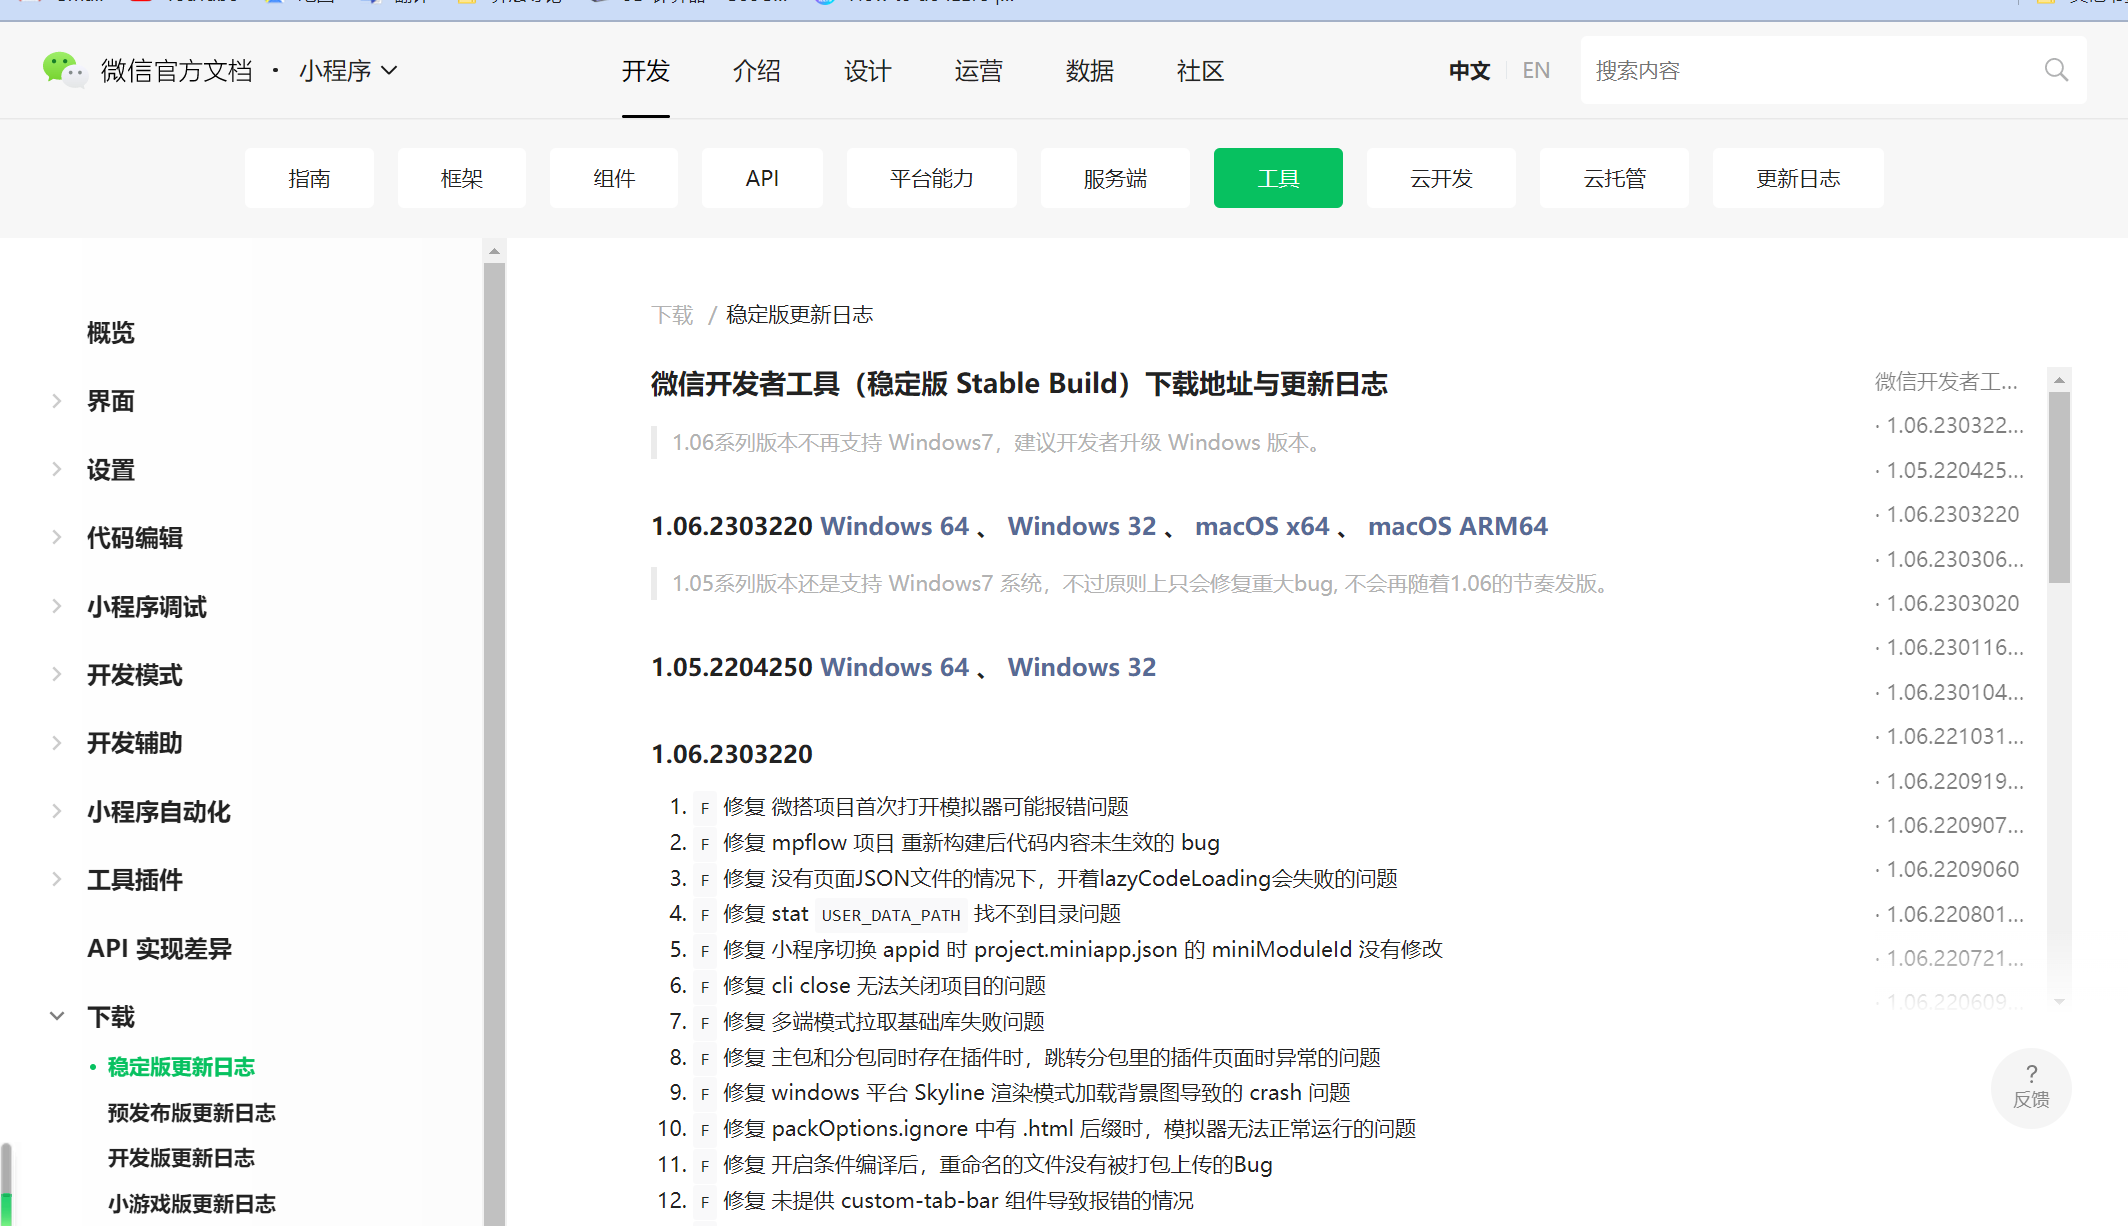Download the macOS ARM64 build

pos(1457,527)
